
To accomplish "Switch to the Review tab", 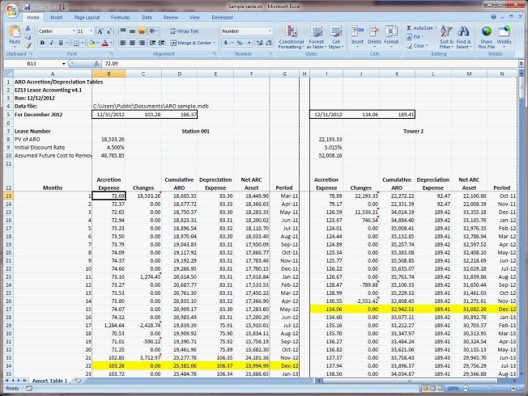I will pyautogui.click(x=171, y=18).
